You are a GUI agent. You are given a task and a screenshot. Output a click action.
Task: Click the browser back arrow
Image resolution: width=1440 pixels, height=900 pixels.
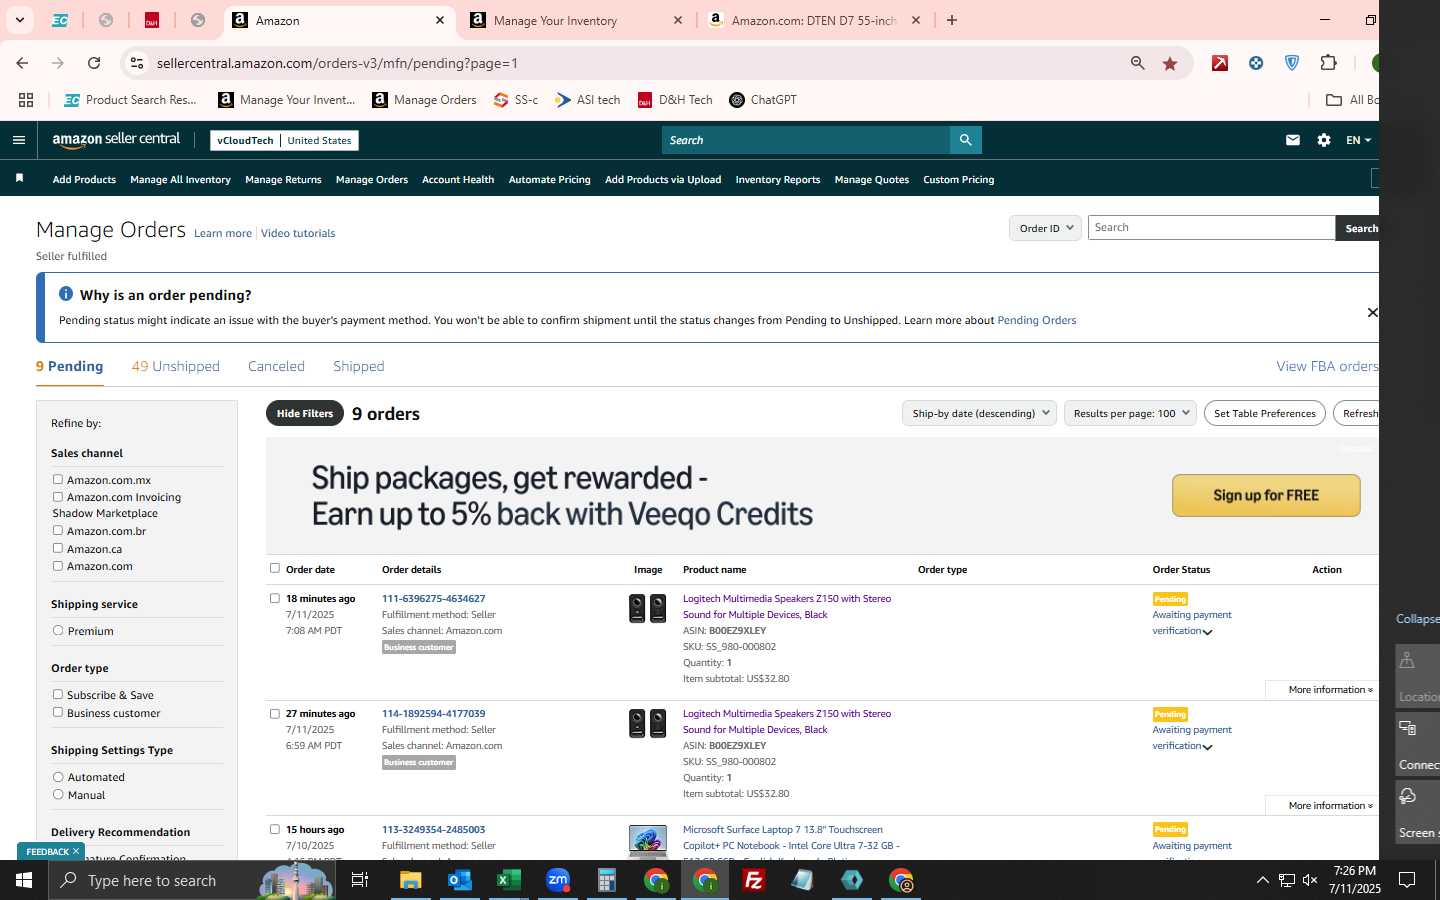tap(22, 63)
